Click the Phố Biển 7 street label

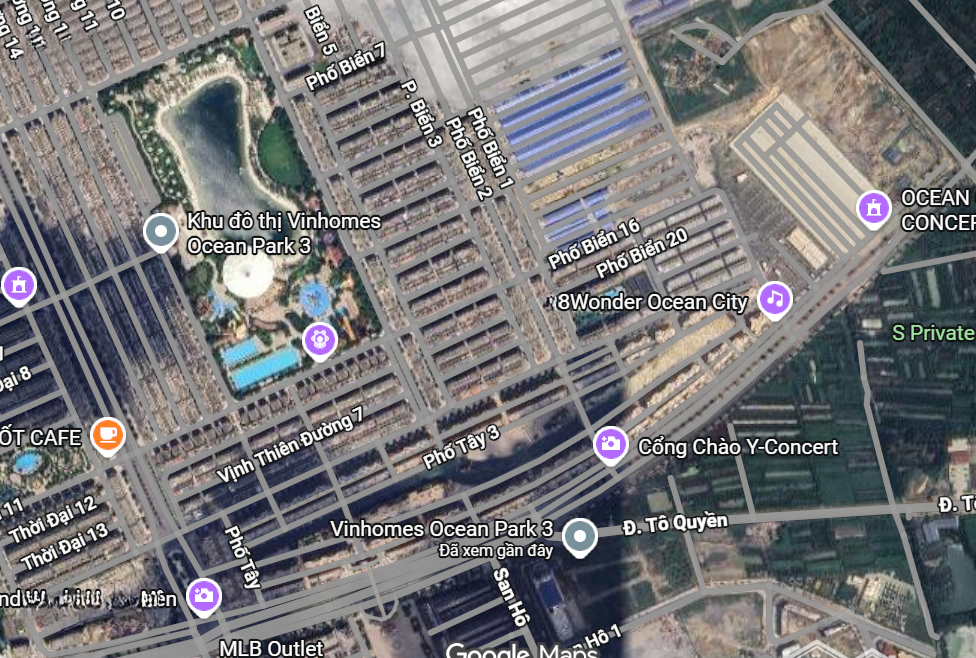point(345,67)
